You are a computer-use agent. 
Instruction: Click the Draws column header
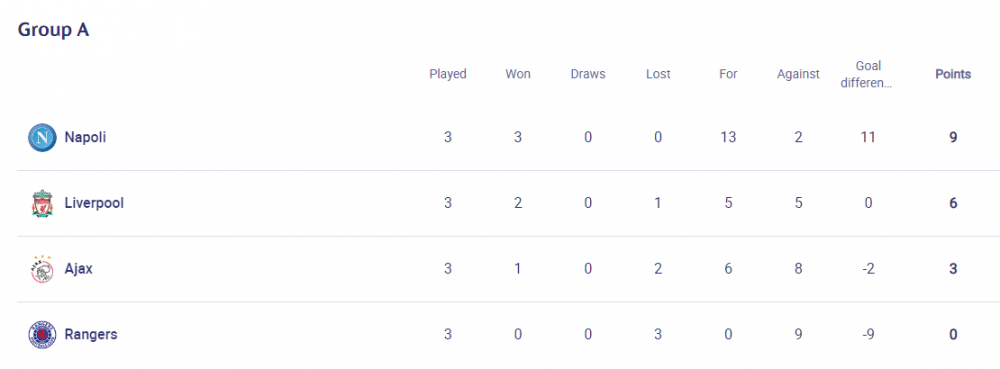588,74
